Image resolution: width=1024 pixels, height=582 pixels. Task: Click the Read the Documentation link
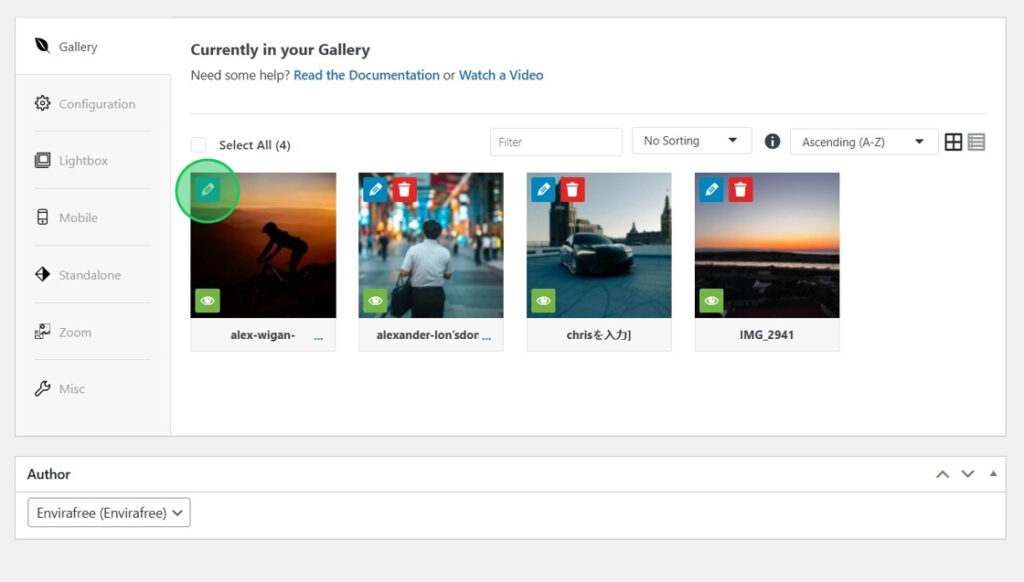point(366,75)
